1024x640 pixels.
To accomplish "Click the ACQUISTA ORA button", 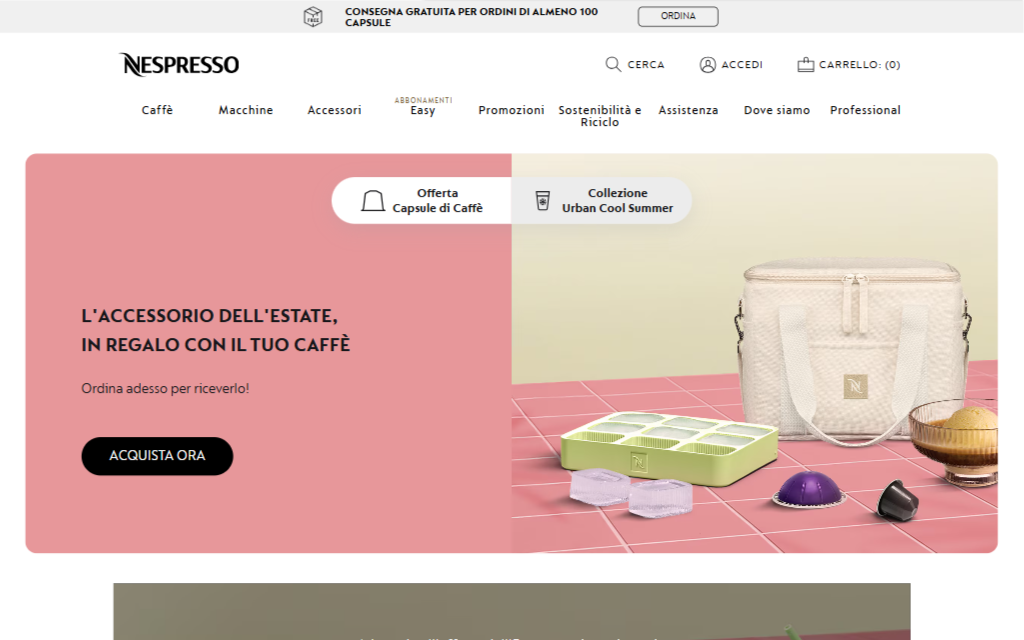I will pos(157,456).
